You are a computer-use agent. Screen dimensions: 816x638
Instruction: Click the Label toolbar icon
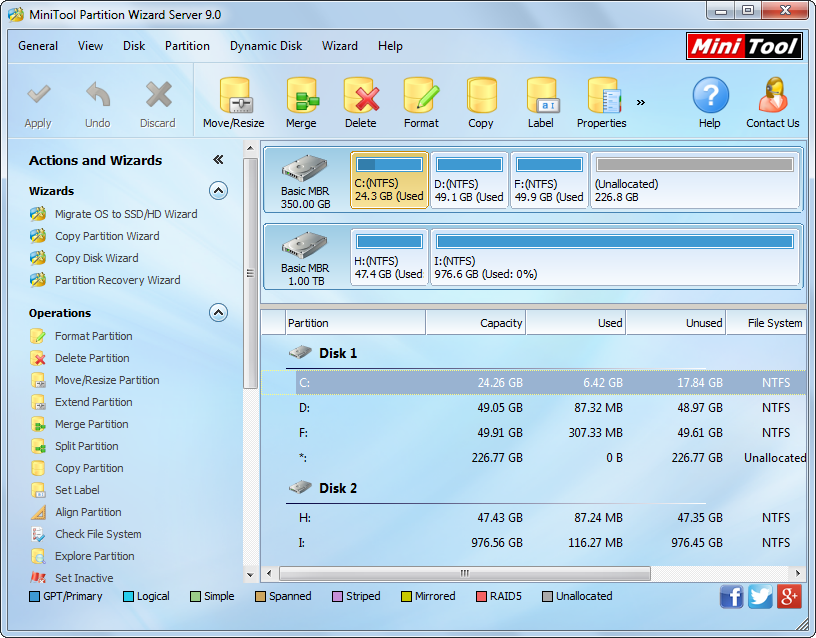tap(541, 96)
